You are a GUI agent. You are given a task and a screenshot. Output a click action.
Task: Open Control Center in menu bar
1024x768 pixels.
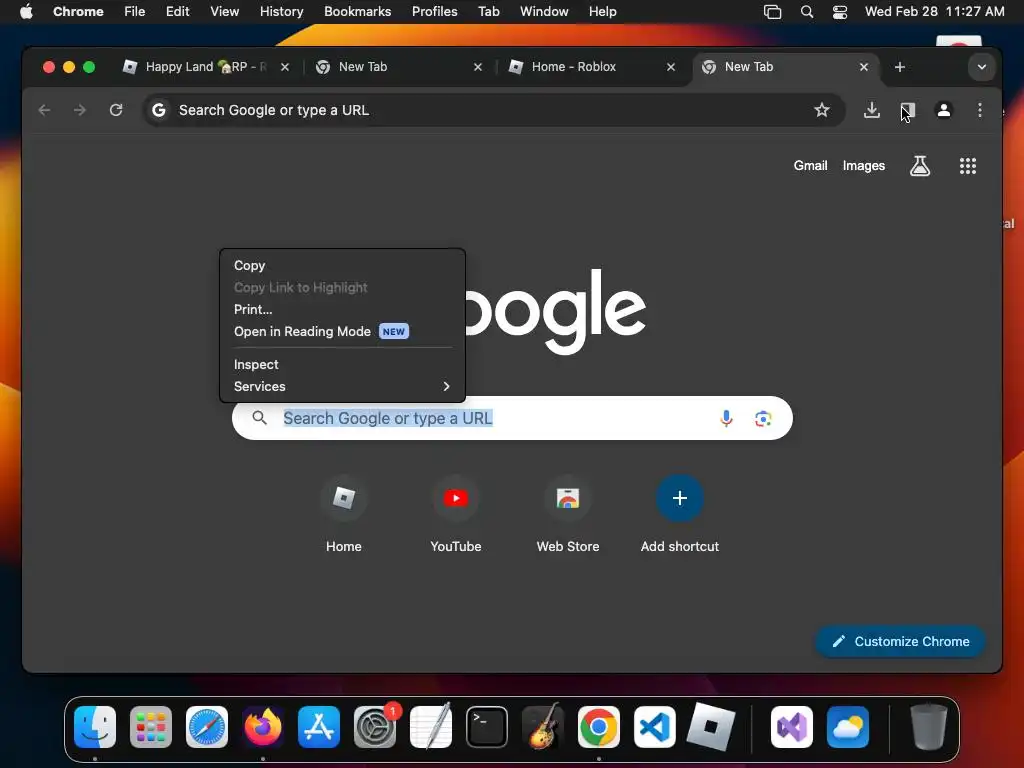pyautogui.click(x=840, y=12)
